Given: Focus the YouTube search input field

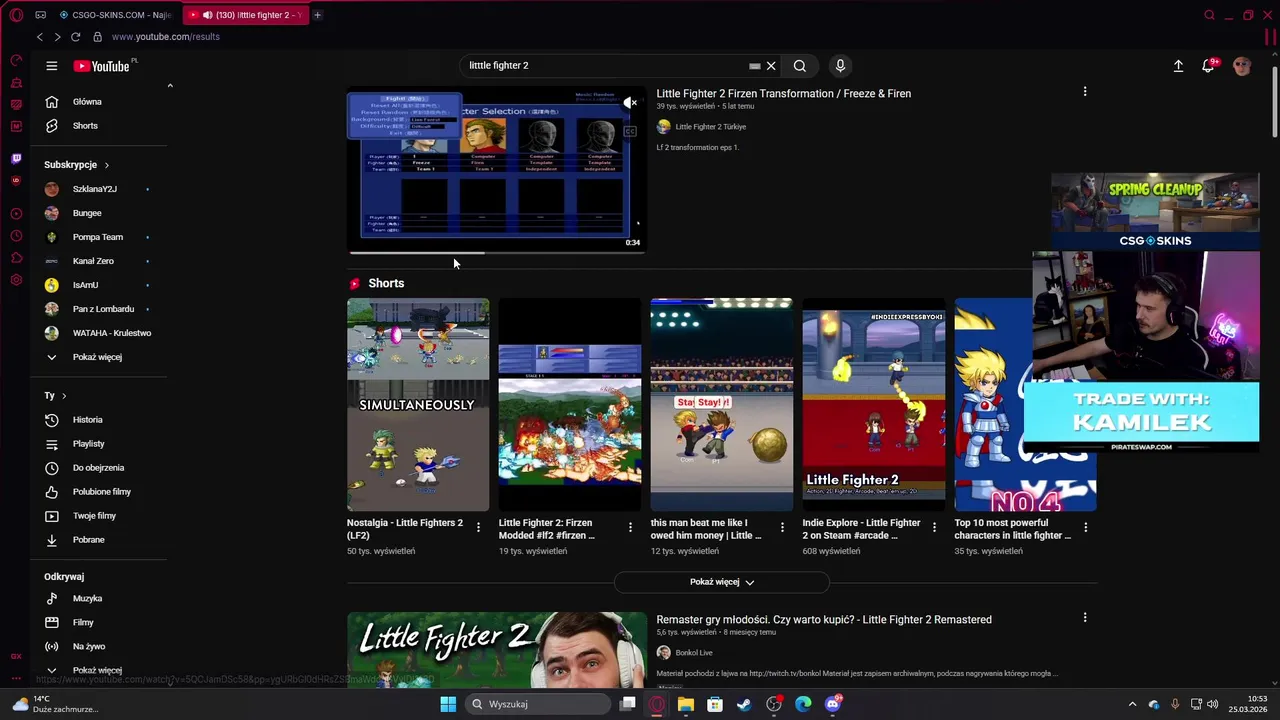Looking at the screenshot, I should tap(605, 66).
